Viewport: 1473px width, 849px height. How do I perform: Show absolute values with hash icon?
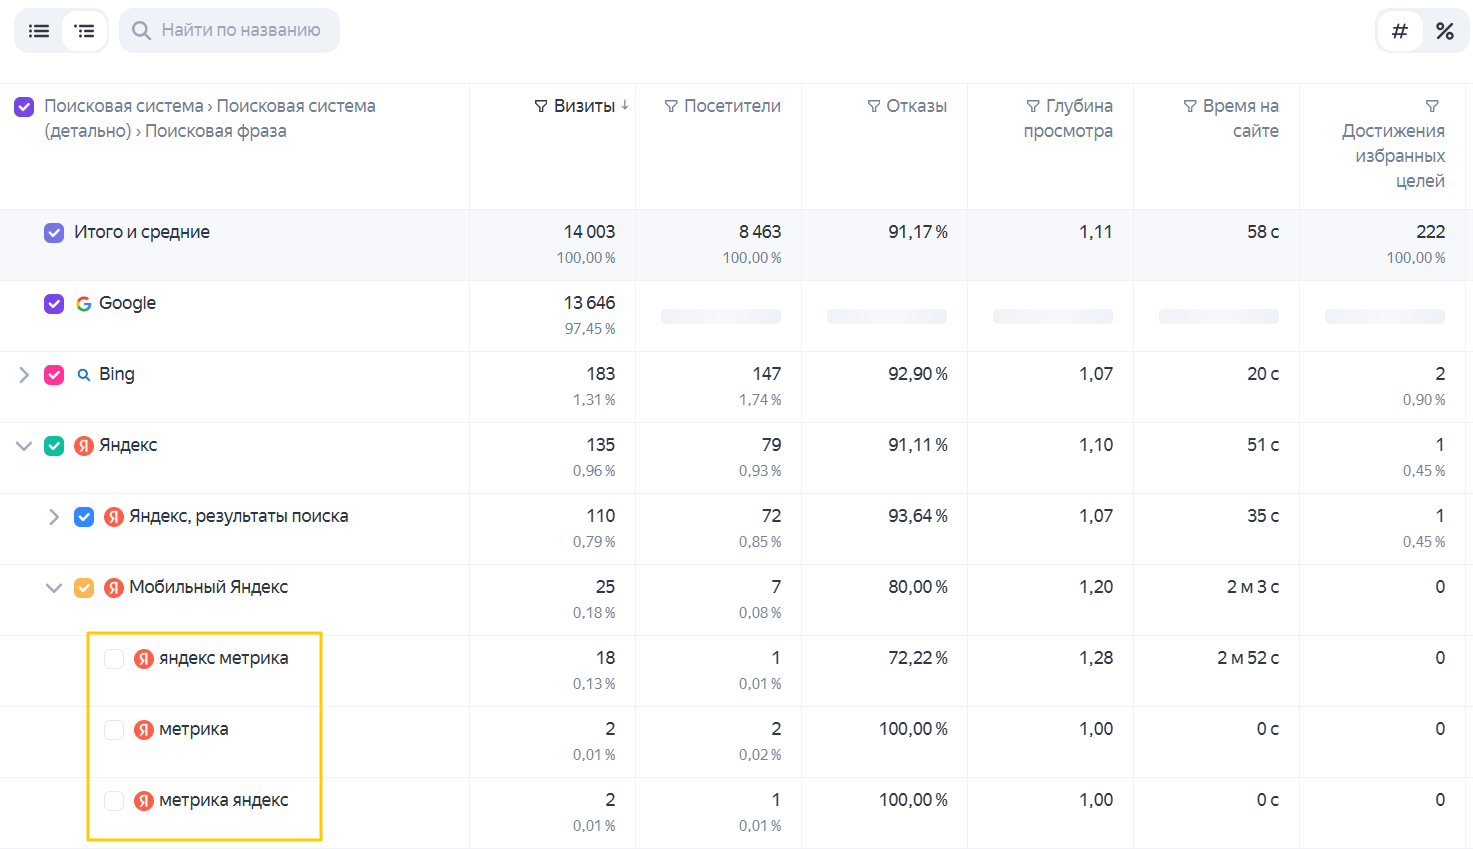coord(1400,31)
